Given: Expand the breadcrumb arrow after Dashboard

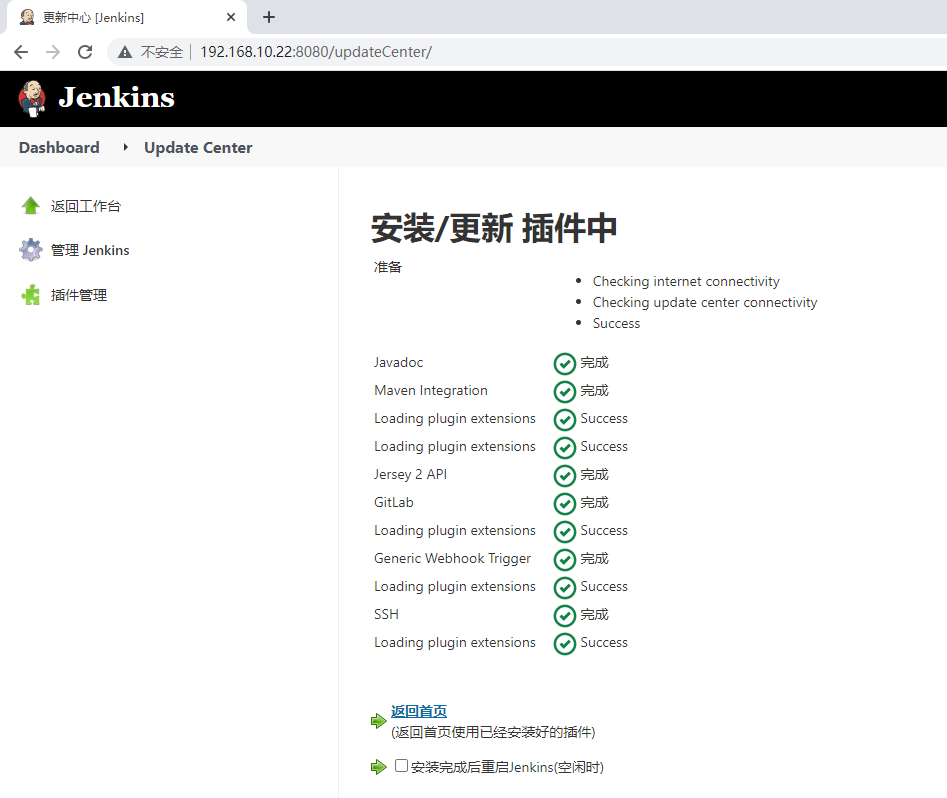Looking at the screenshot, I should (125, 147).
